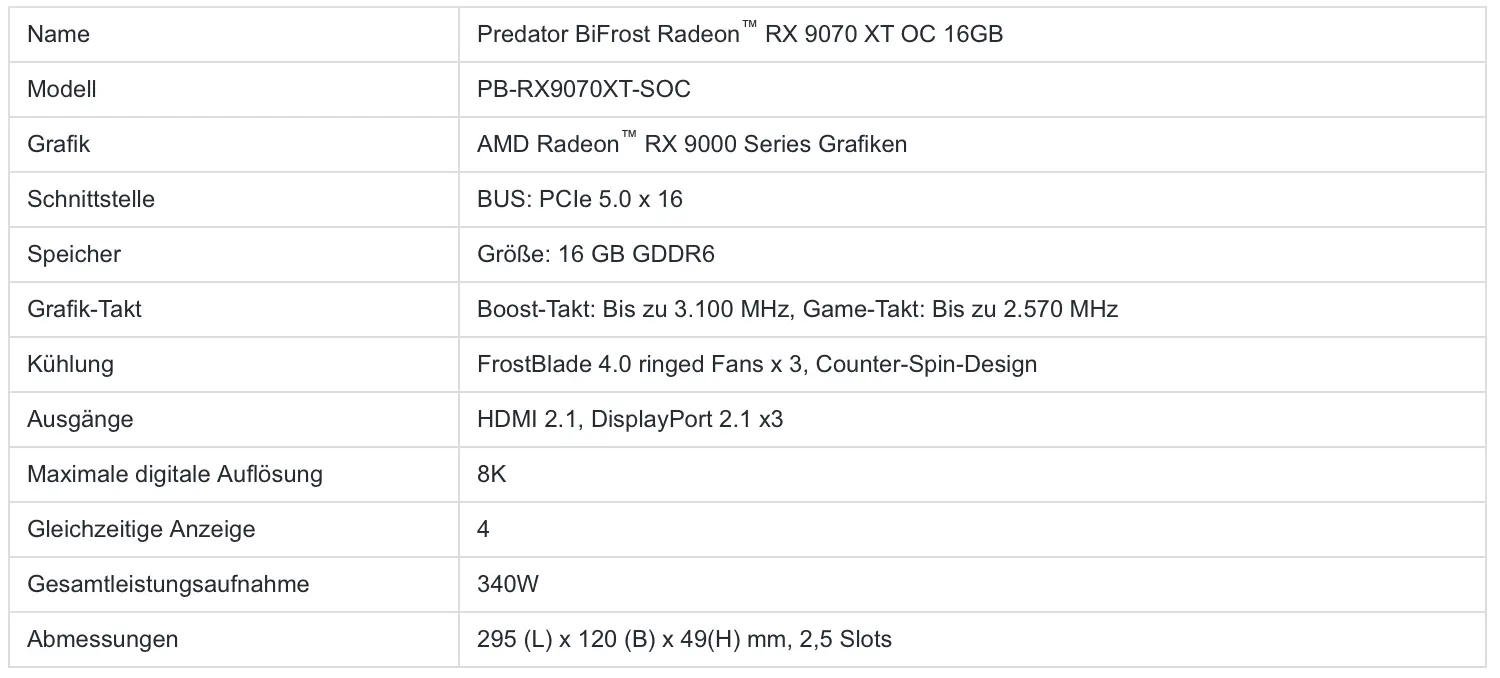Click the '8K' resolution value

492,475
